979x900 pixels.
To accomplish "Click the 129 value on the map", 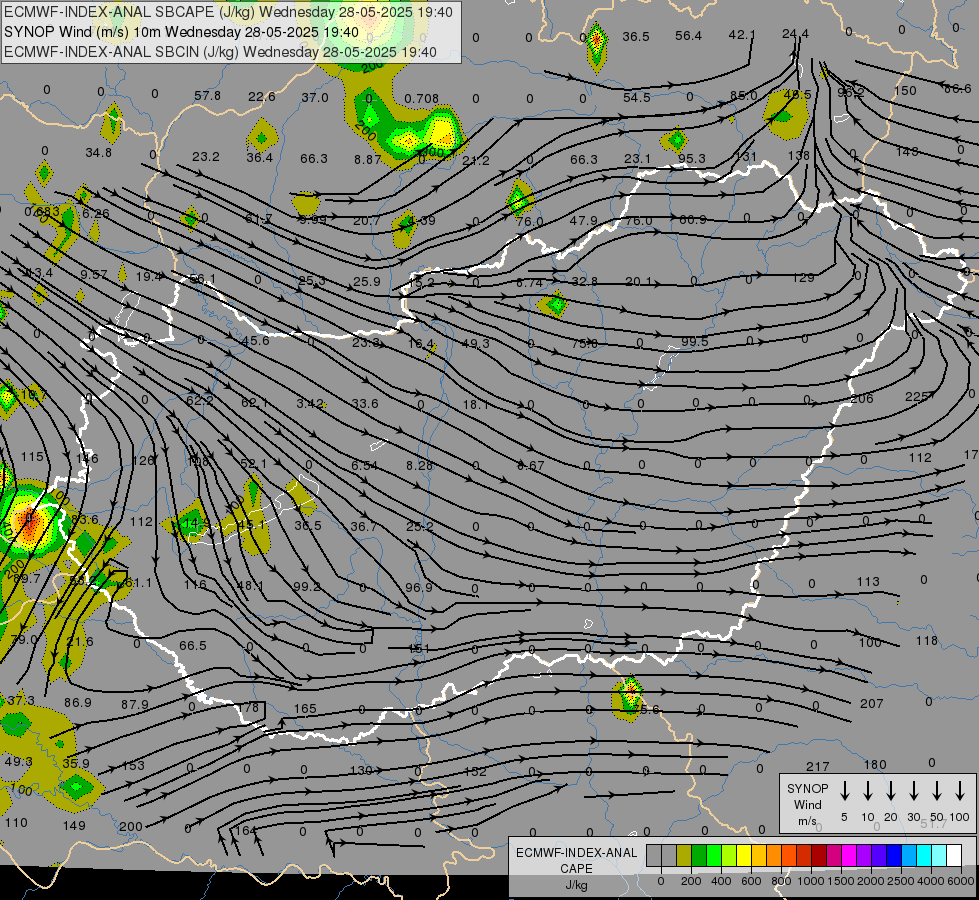I will tap(804, 278).
